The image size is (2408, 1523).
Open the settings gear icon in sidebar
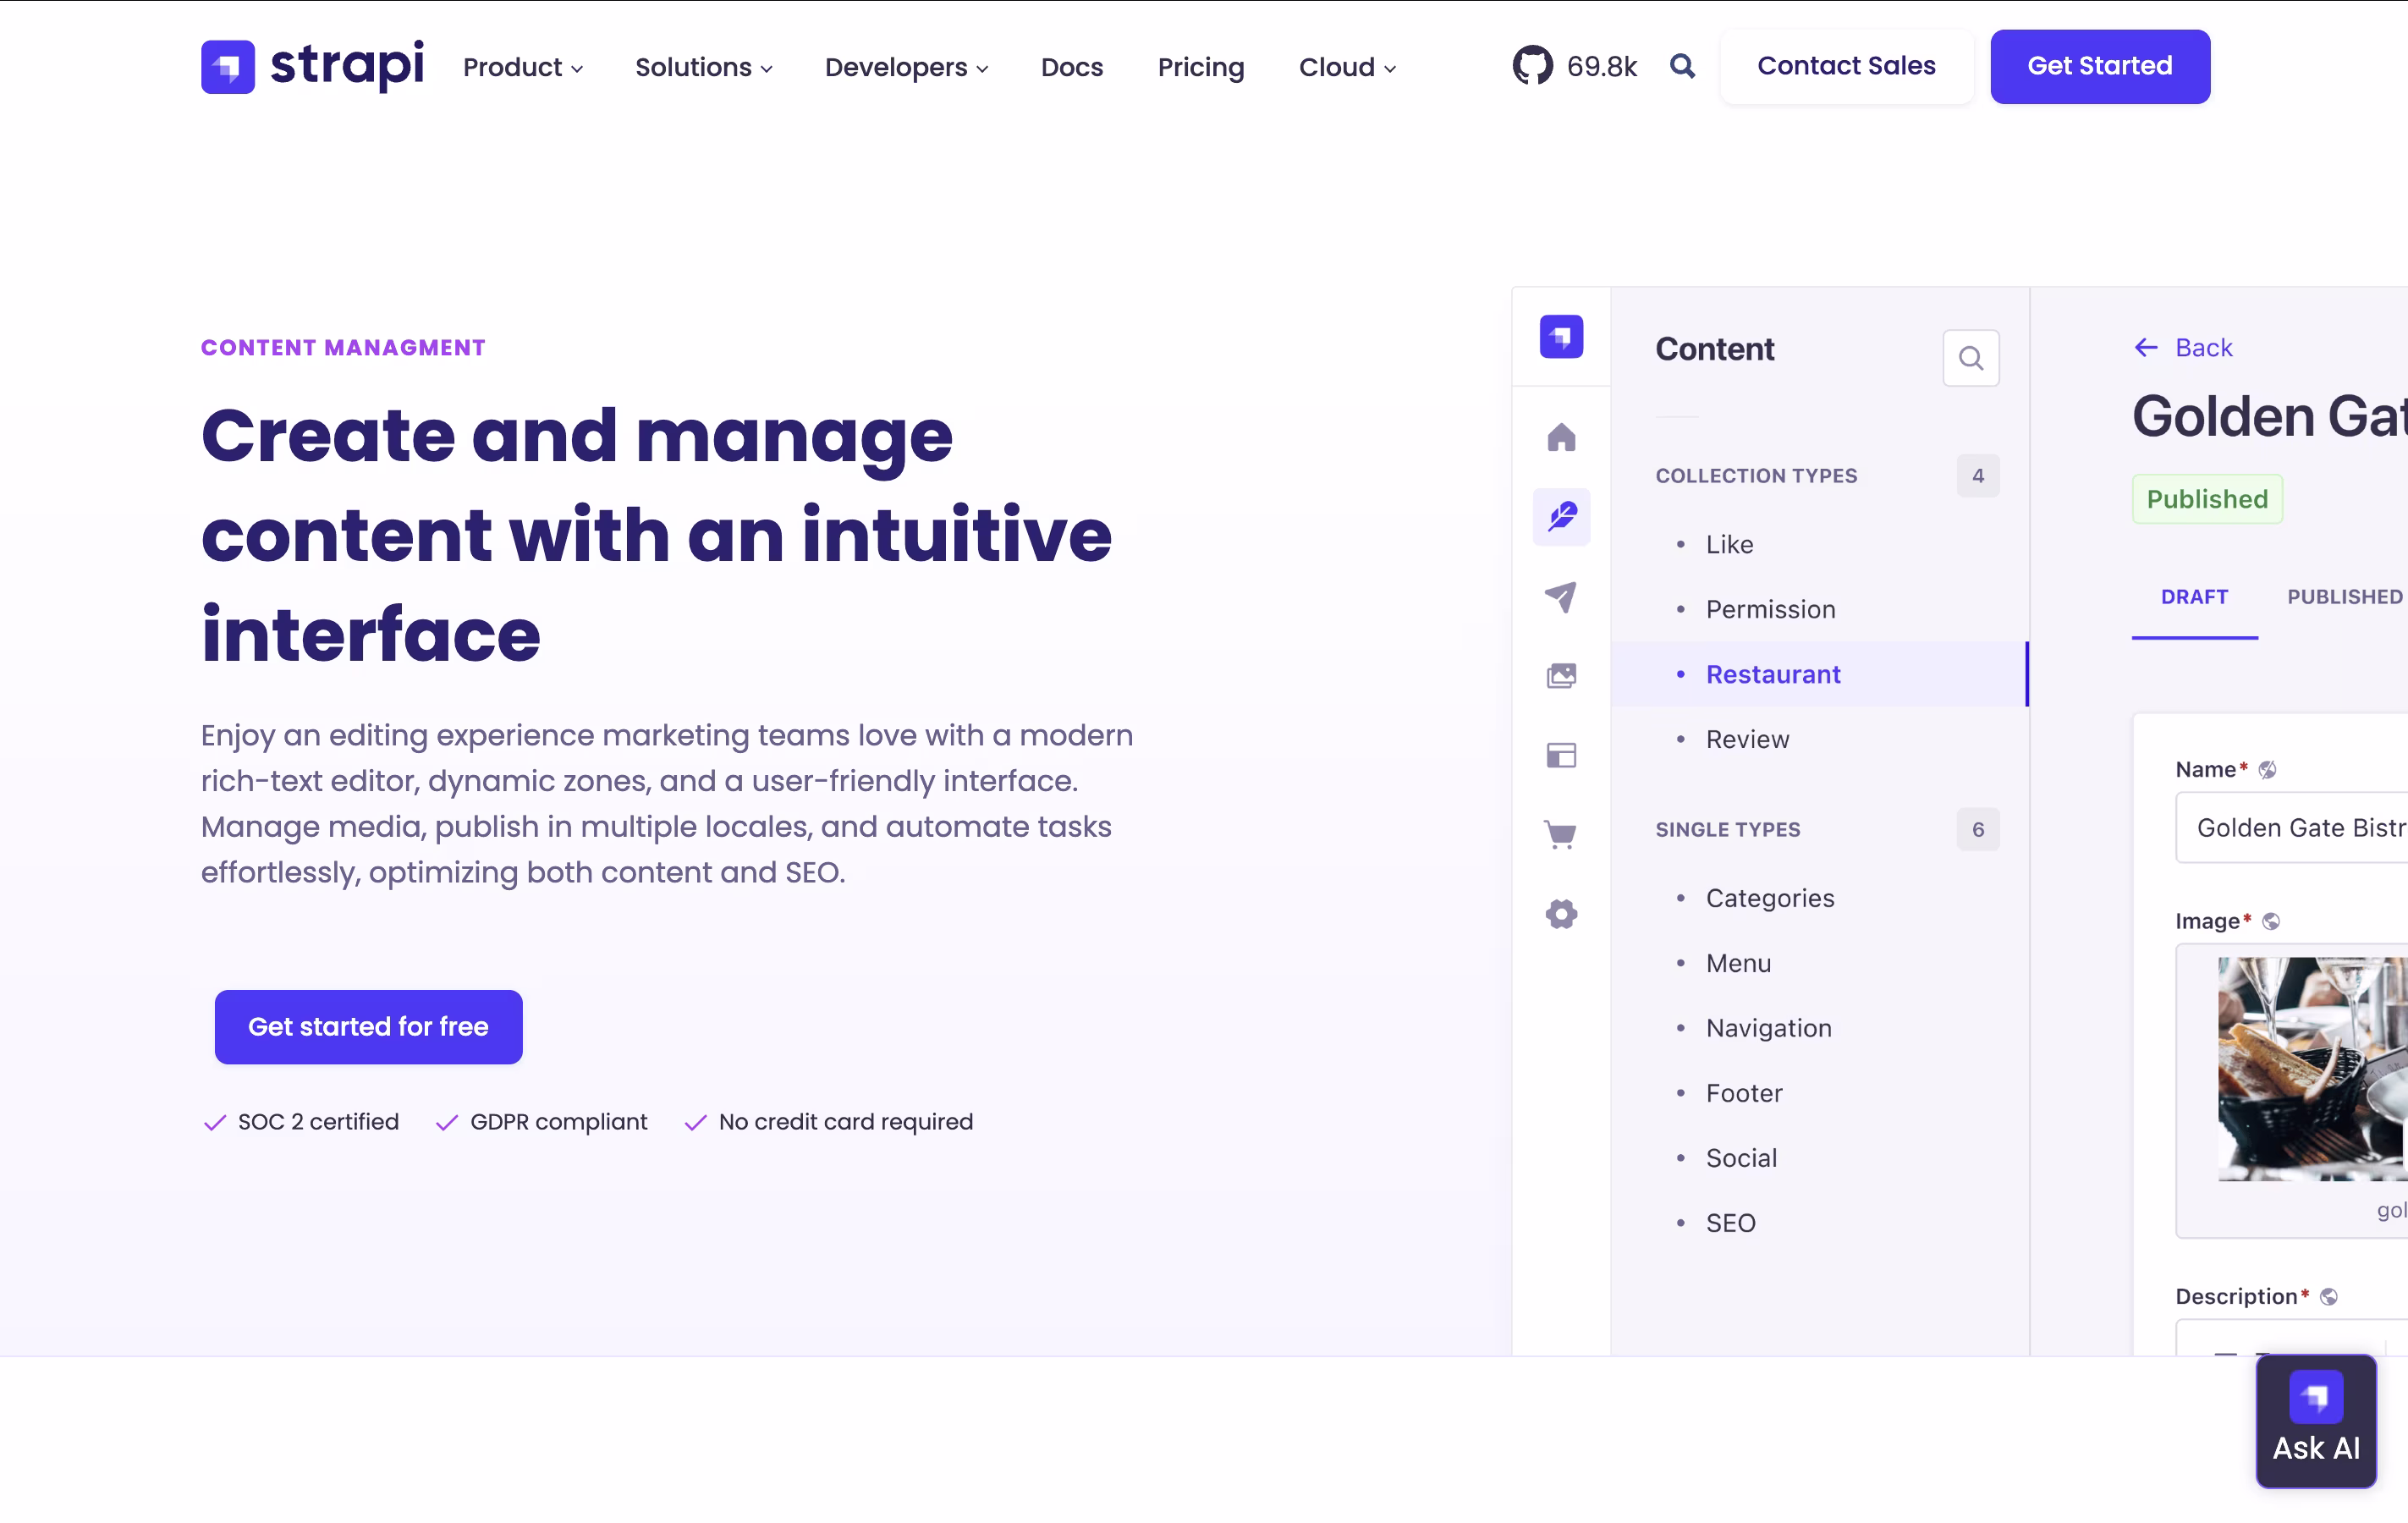click(x=1561, y=913)
